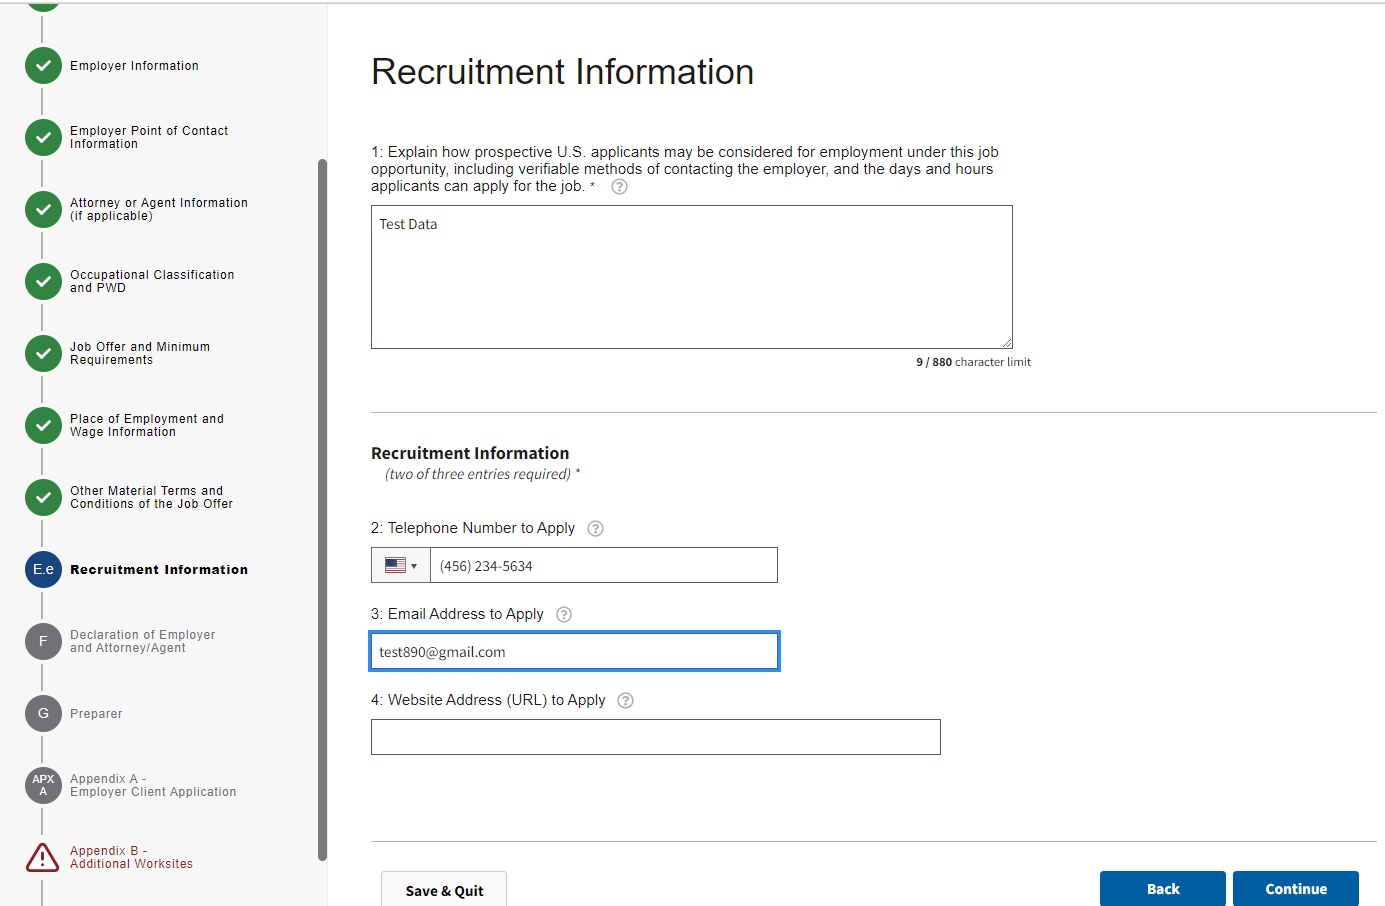
Task: Open the country flag phone code dropdown
Action: [x=401, y=566]
